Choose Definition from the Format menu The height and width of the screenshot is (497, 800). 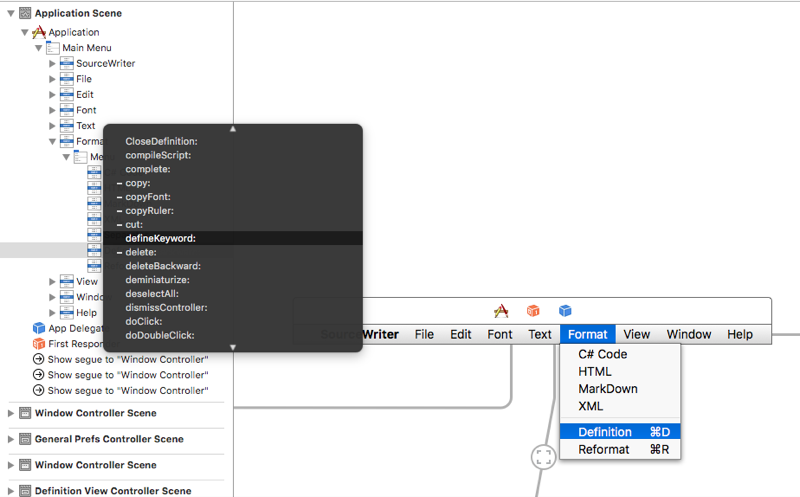coord(604,432)
